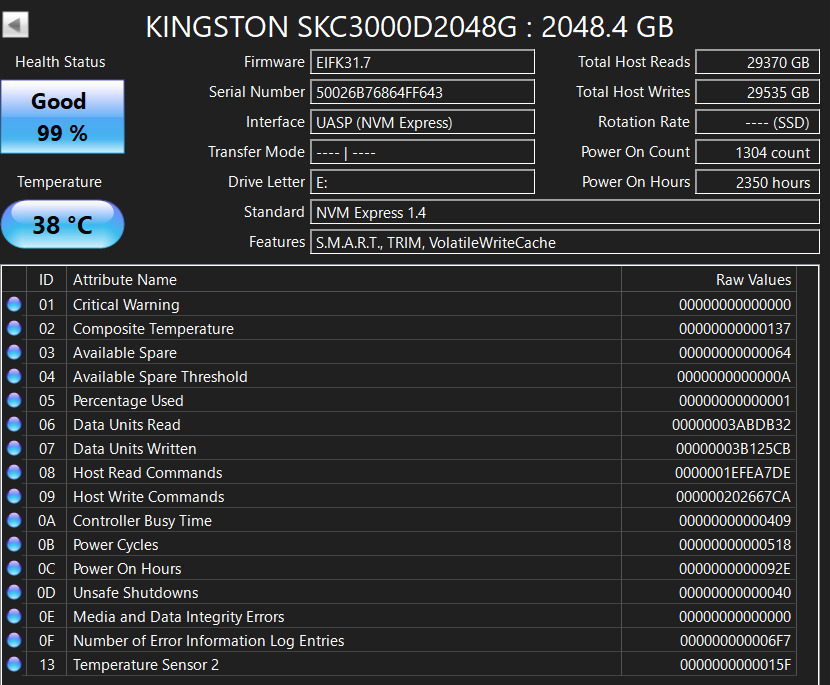
Task: Click the status orb for Host Read Commands
Action: pos(14,472)
